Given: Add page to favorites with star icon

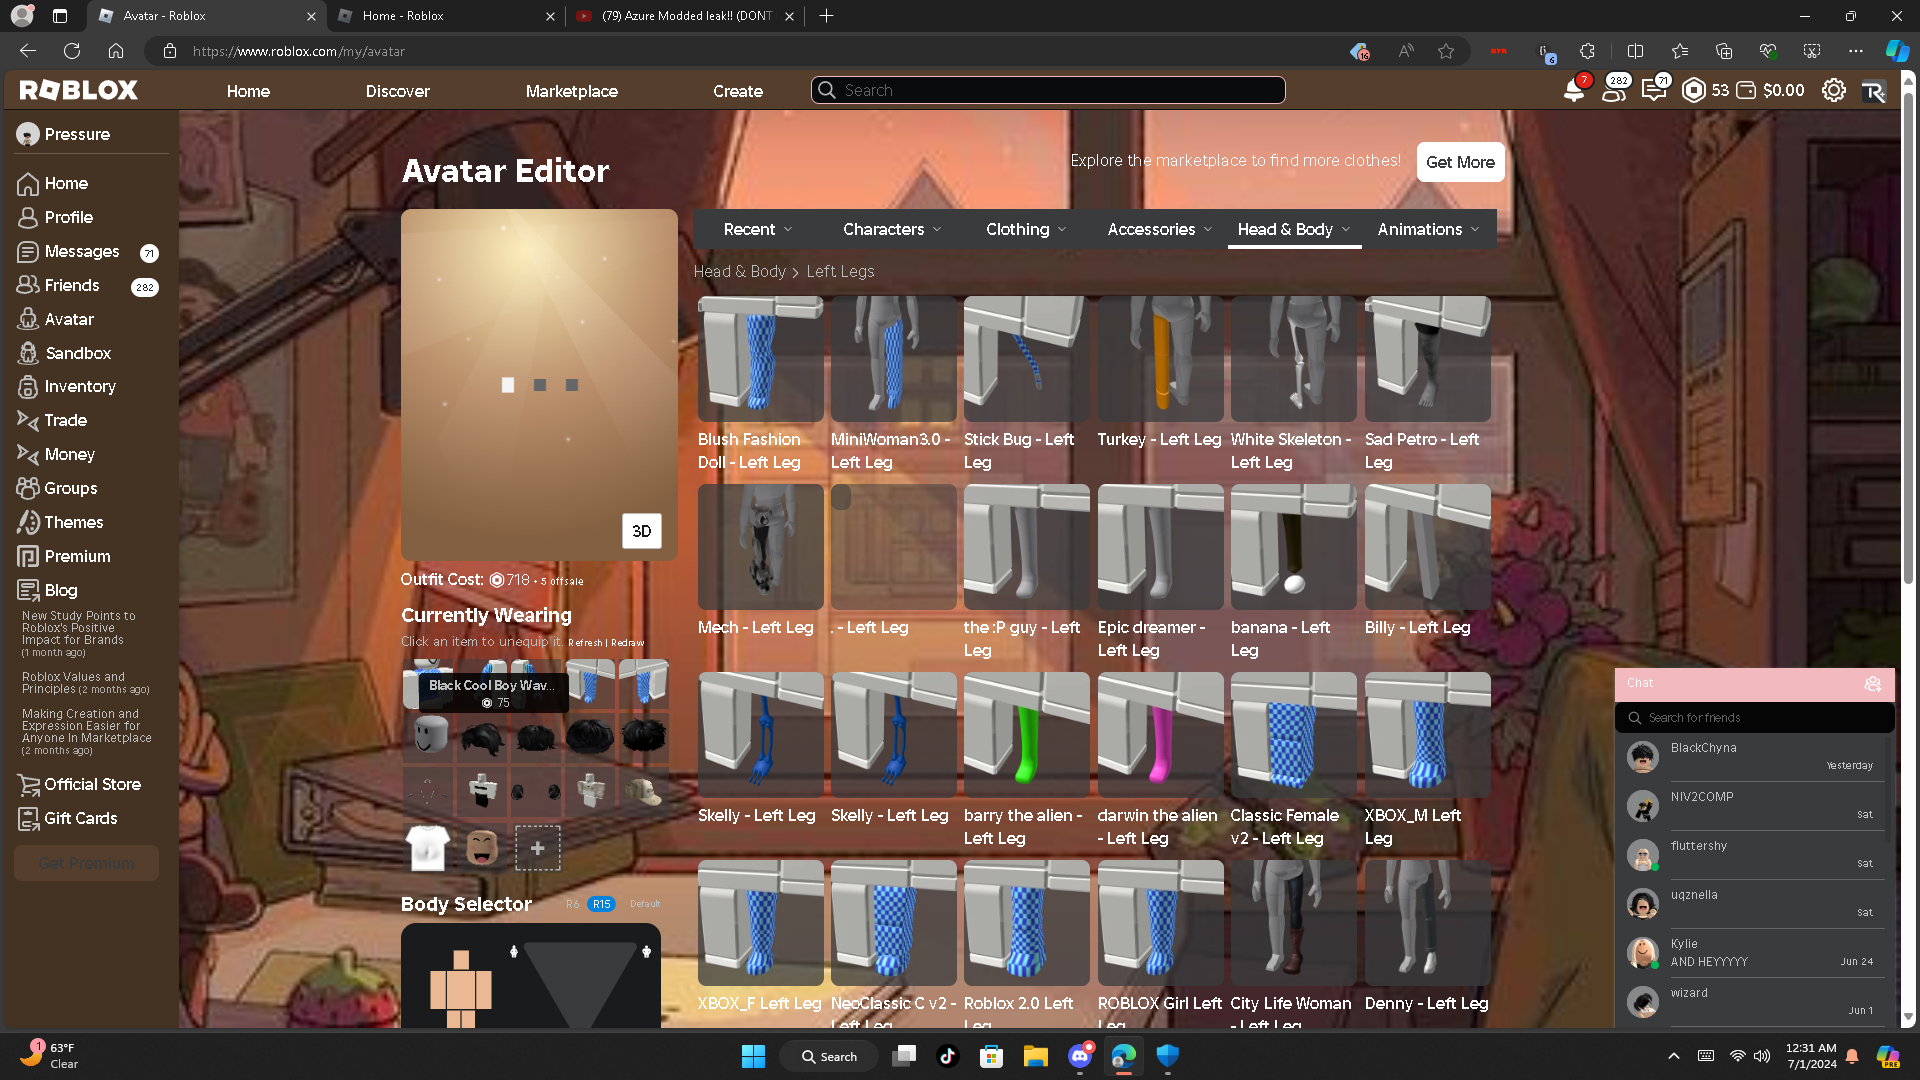Looking at the screenshot, I should point(1446,51).
